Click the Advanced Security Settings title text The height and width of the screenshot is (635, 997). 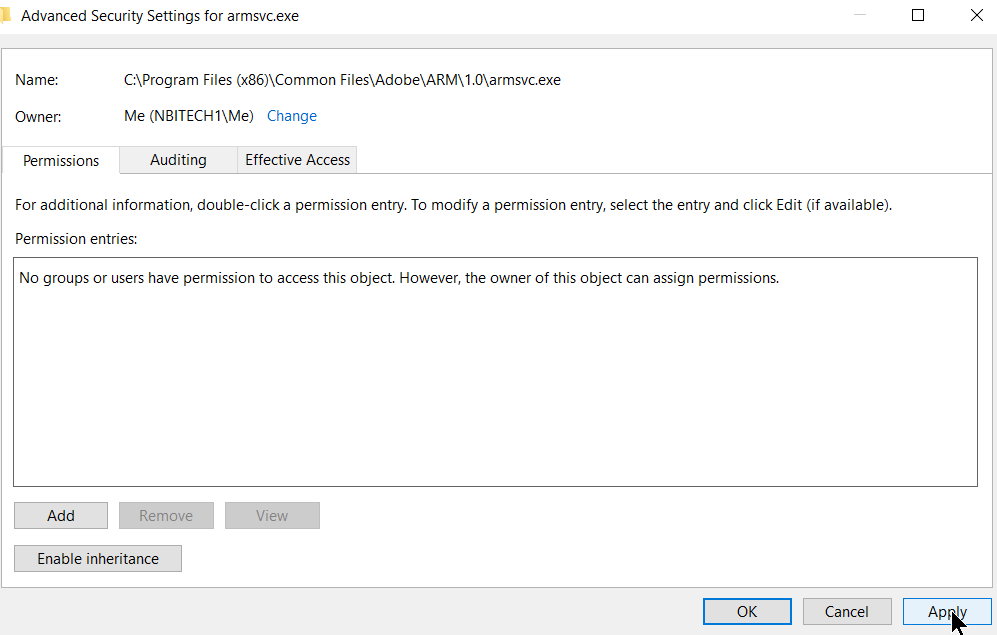click(159, 15)
